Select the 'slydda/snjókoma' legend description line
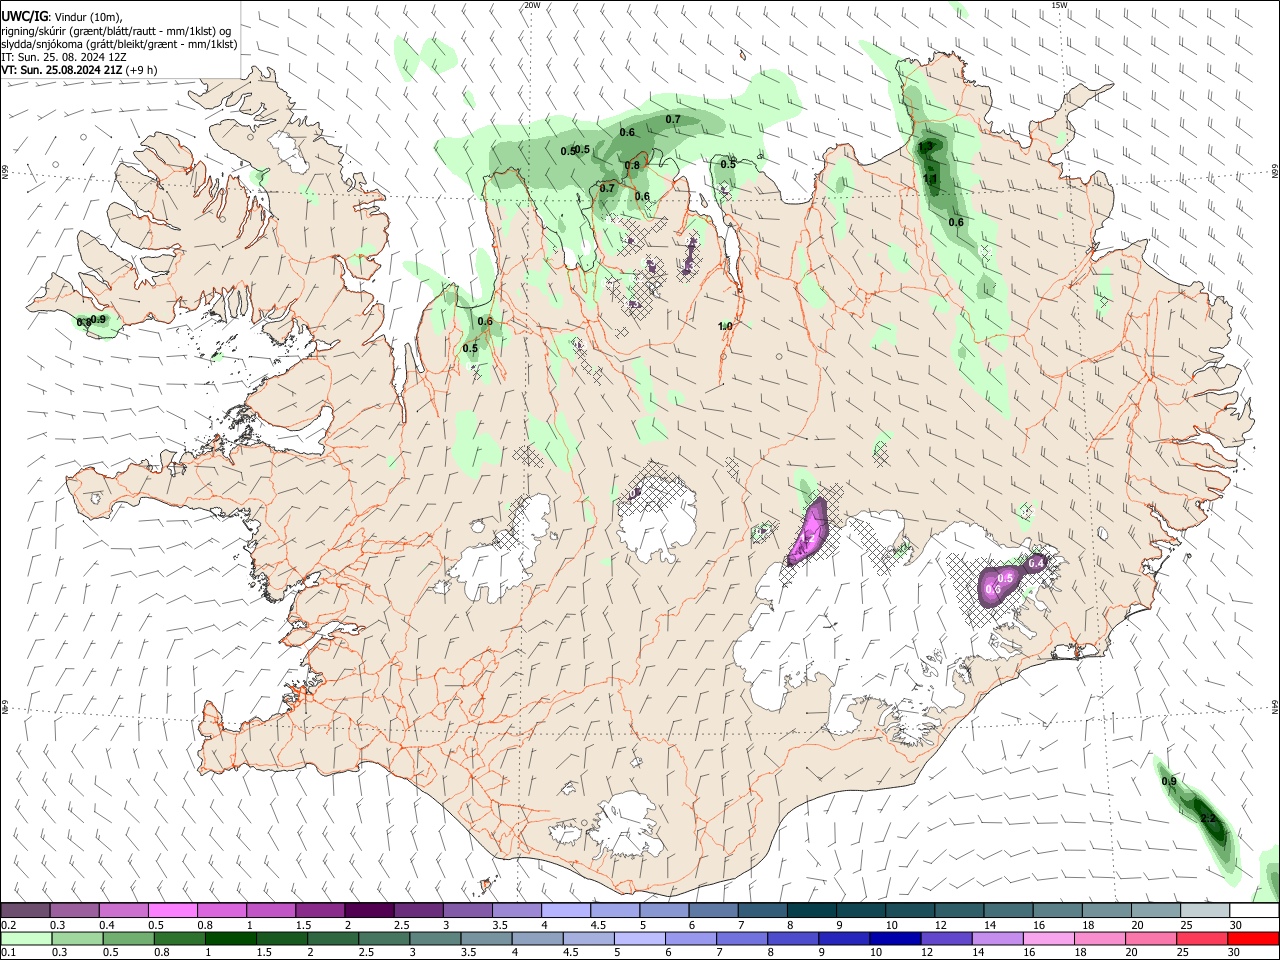1280x960 pixels. click(x=119, y=44)
